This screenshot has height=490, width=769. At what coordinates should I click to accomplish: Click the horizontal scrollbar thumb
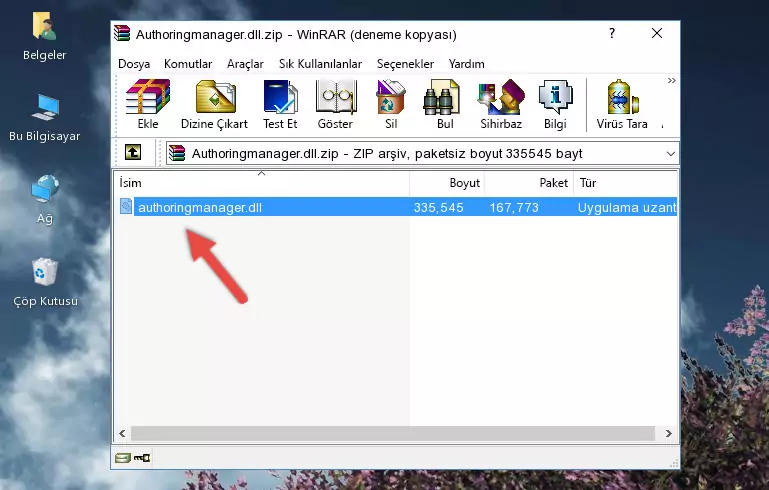[393, 434]
